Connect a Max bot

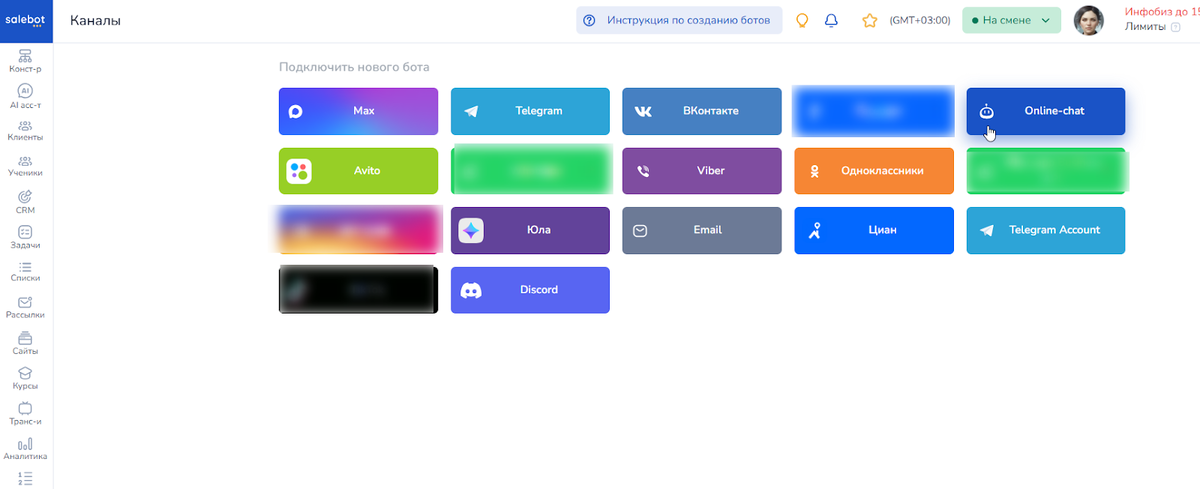[x=358, y=111]
